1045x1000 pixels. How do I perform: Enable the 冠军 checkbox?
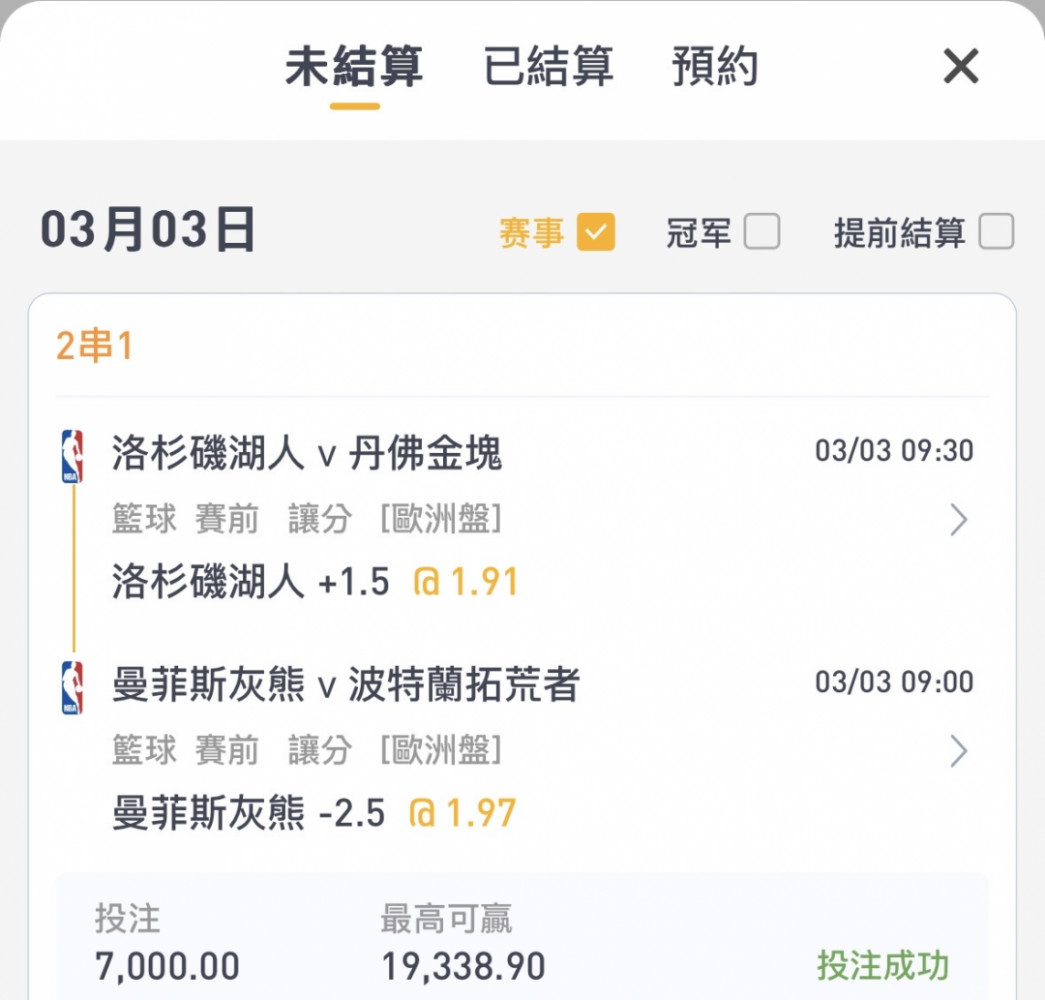coord(762,231)
